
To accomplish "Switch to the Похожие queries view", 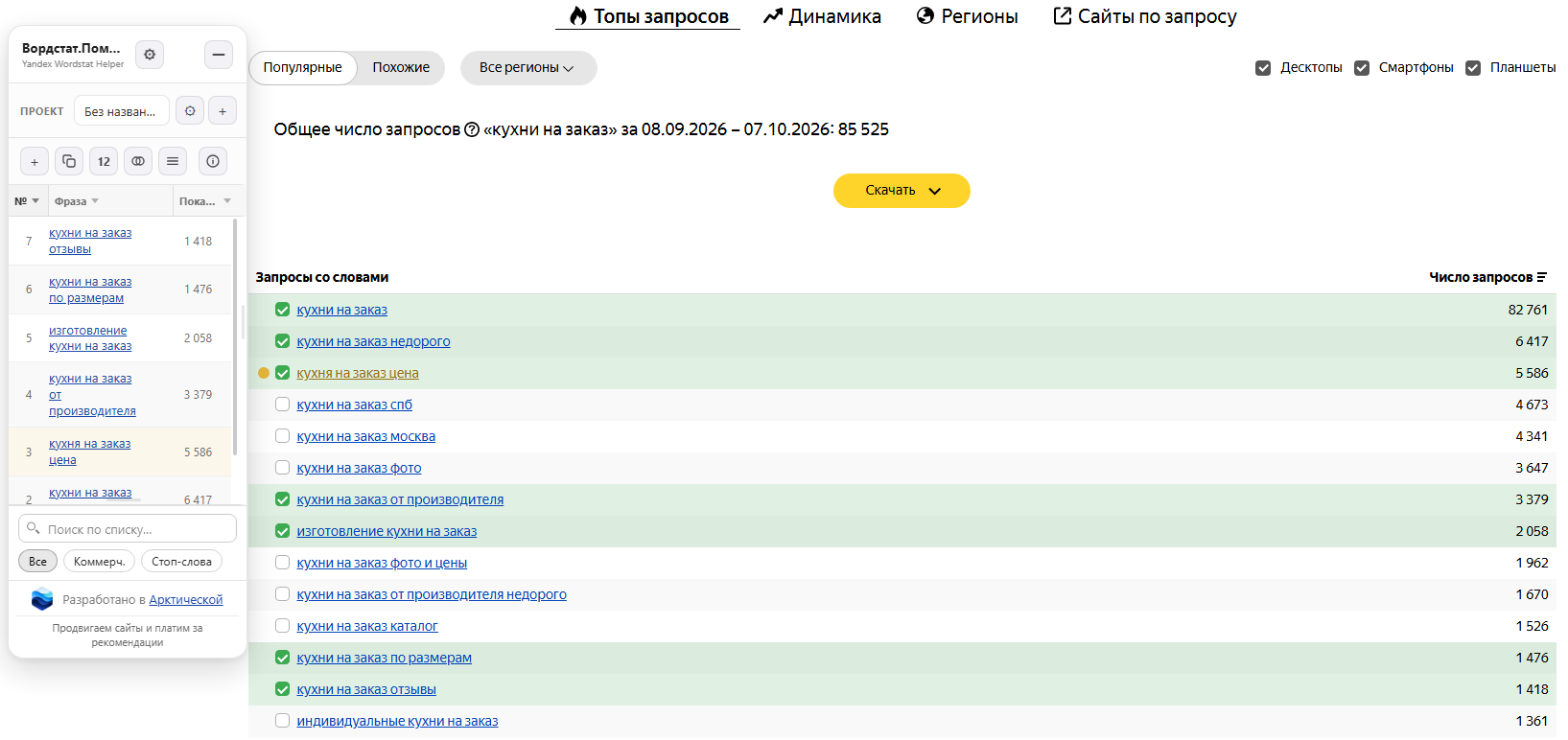I will (x=401, y=68).
